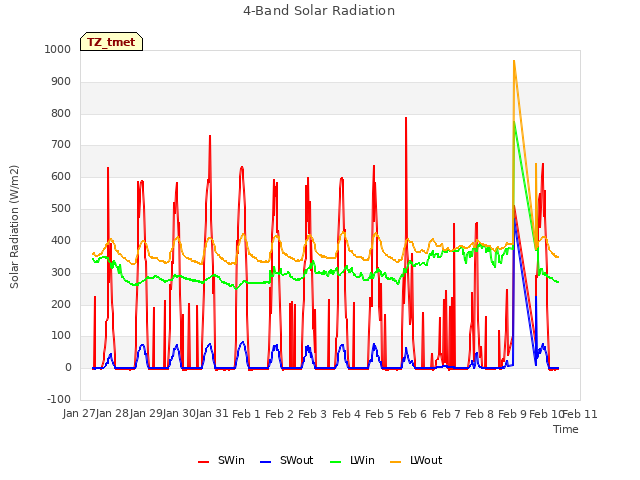Image resolution: width=640 pixels, height=480 pixels.
Task: Click the 700 y-axis tick label
Action: click(61, 144)
